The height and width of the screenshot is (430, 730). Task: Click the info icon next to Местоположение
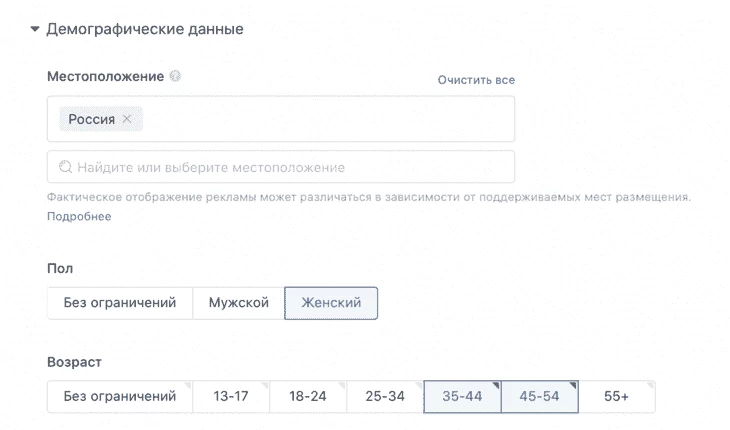click(x=175, y=76)
